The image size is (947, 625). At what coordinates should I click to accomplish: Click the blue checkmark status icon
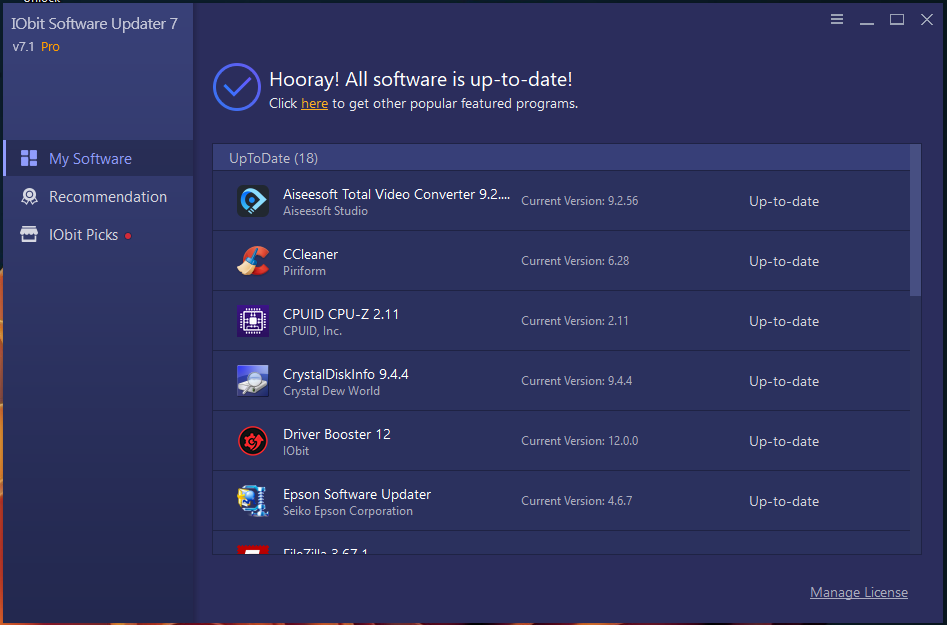(x=237, y=87)
